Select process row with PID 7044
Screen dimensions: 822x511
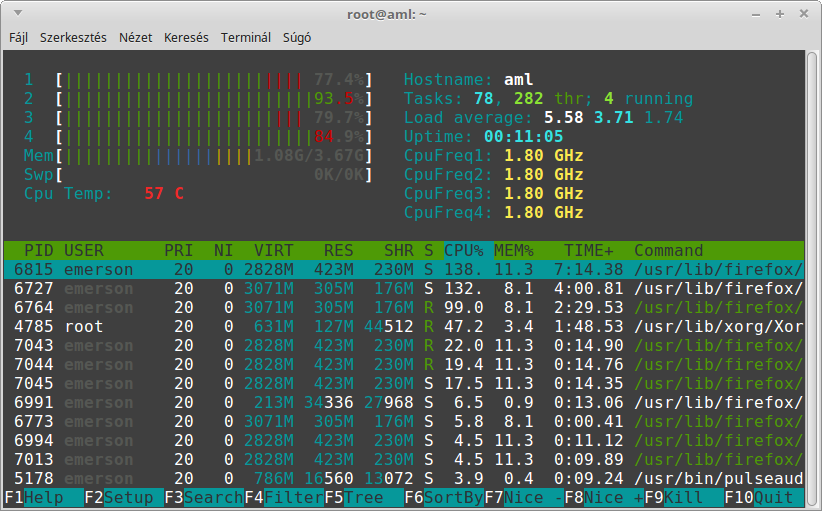pyautogui.click(x=404, y=364)
